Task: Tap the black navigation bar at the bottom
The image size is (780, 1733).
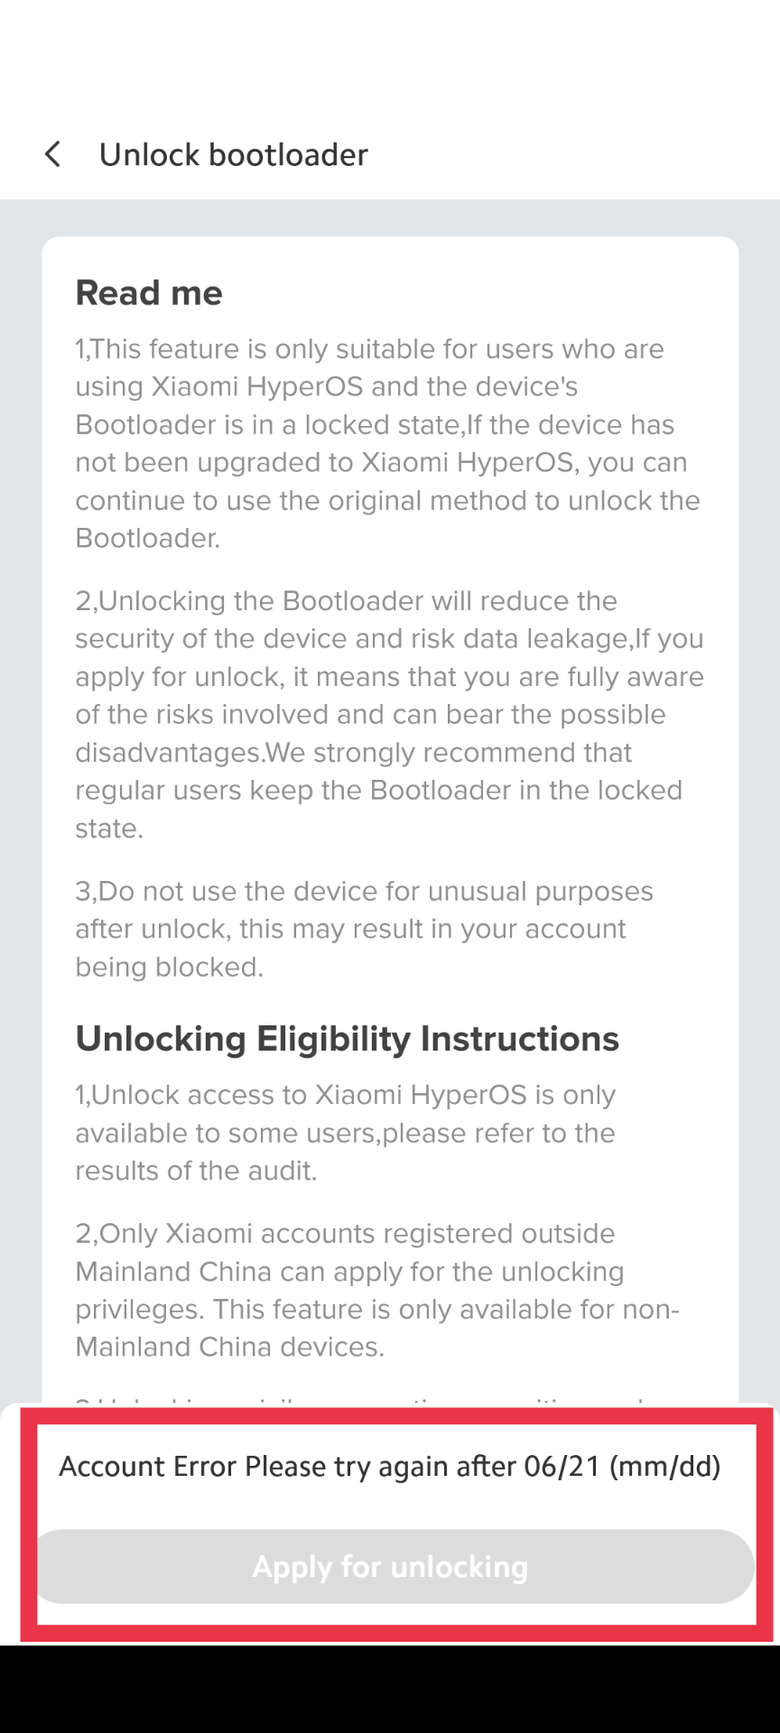Action: 390,1690
